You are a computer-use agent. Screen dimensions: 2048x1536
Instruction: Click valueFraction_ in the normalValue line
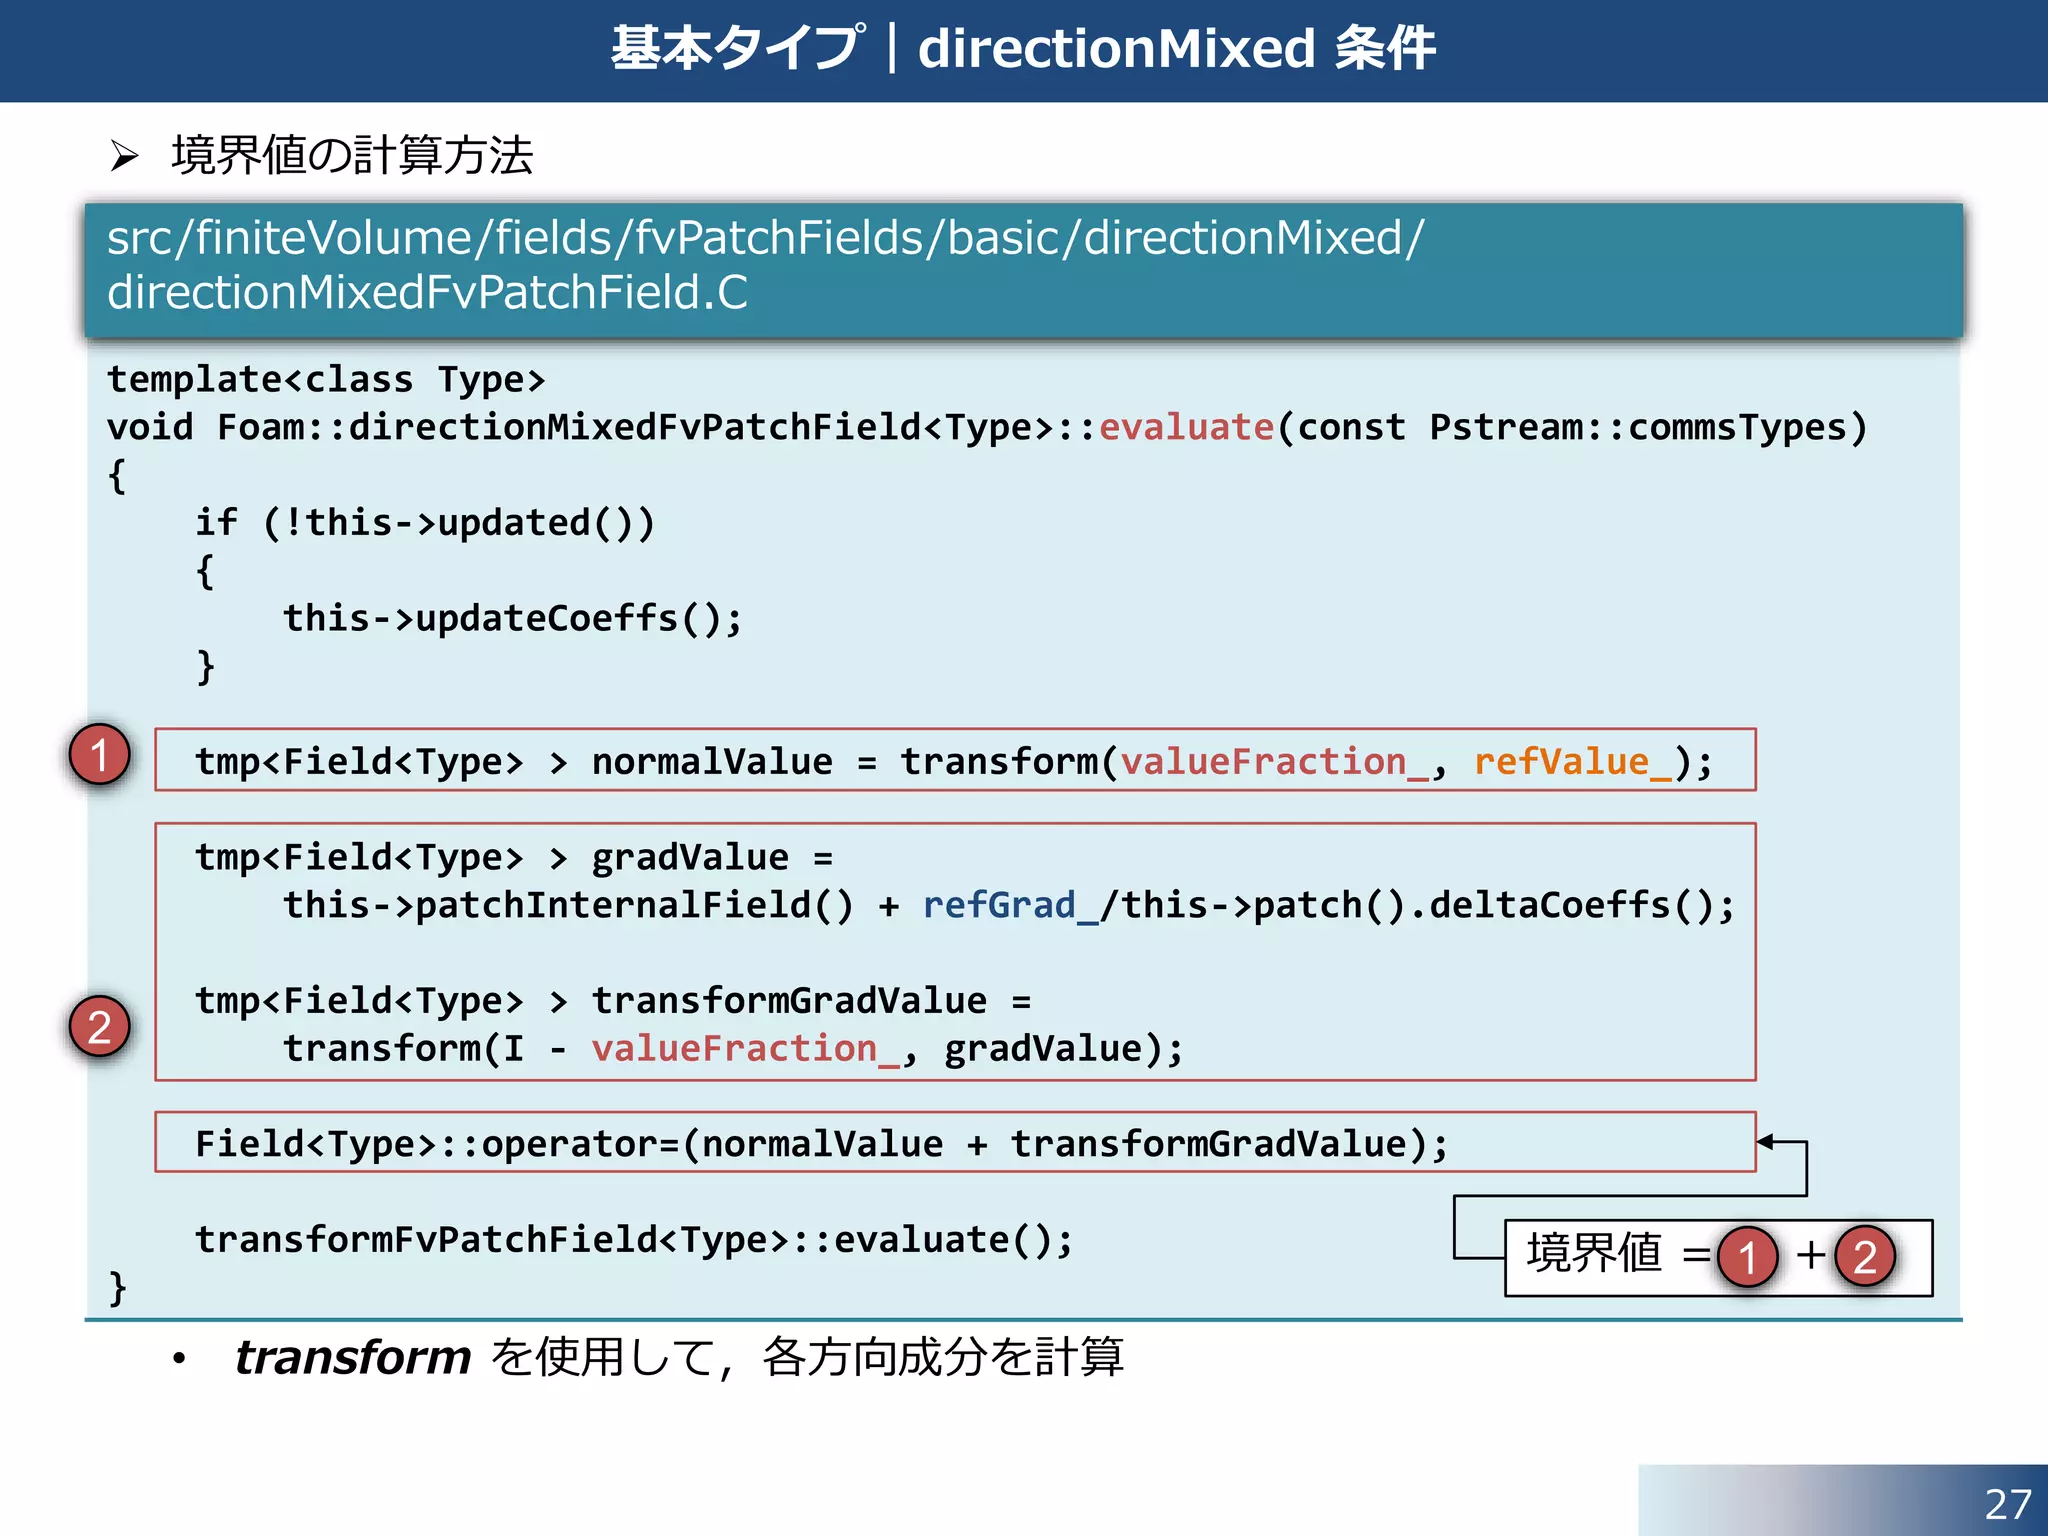tap(1274, 762)
